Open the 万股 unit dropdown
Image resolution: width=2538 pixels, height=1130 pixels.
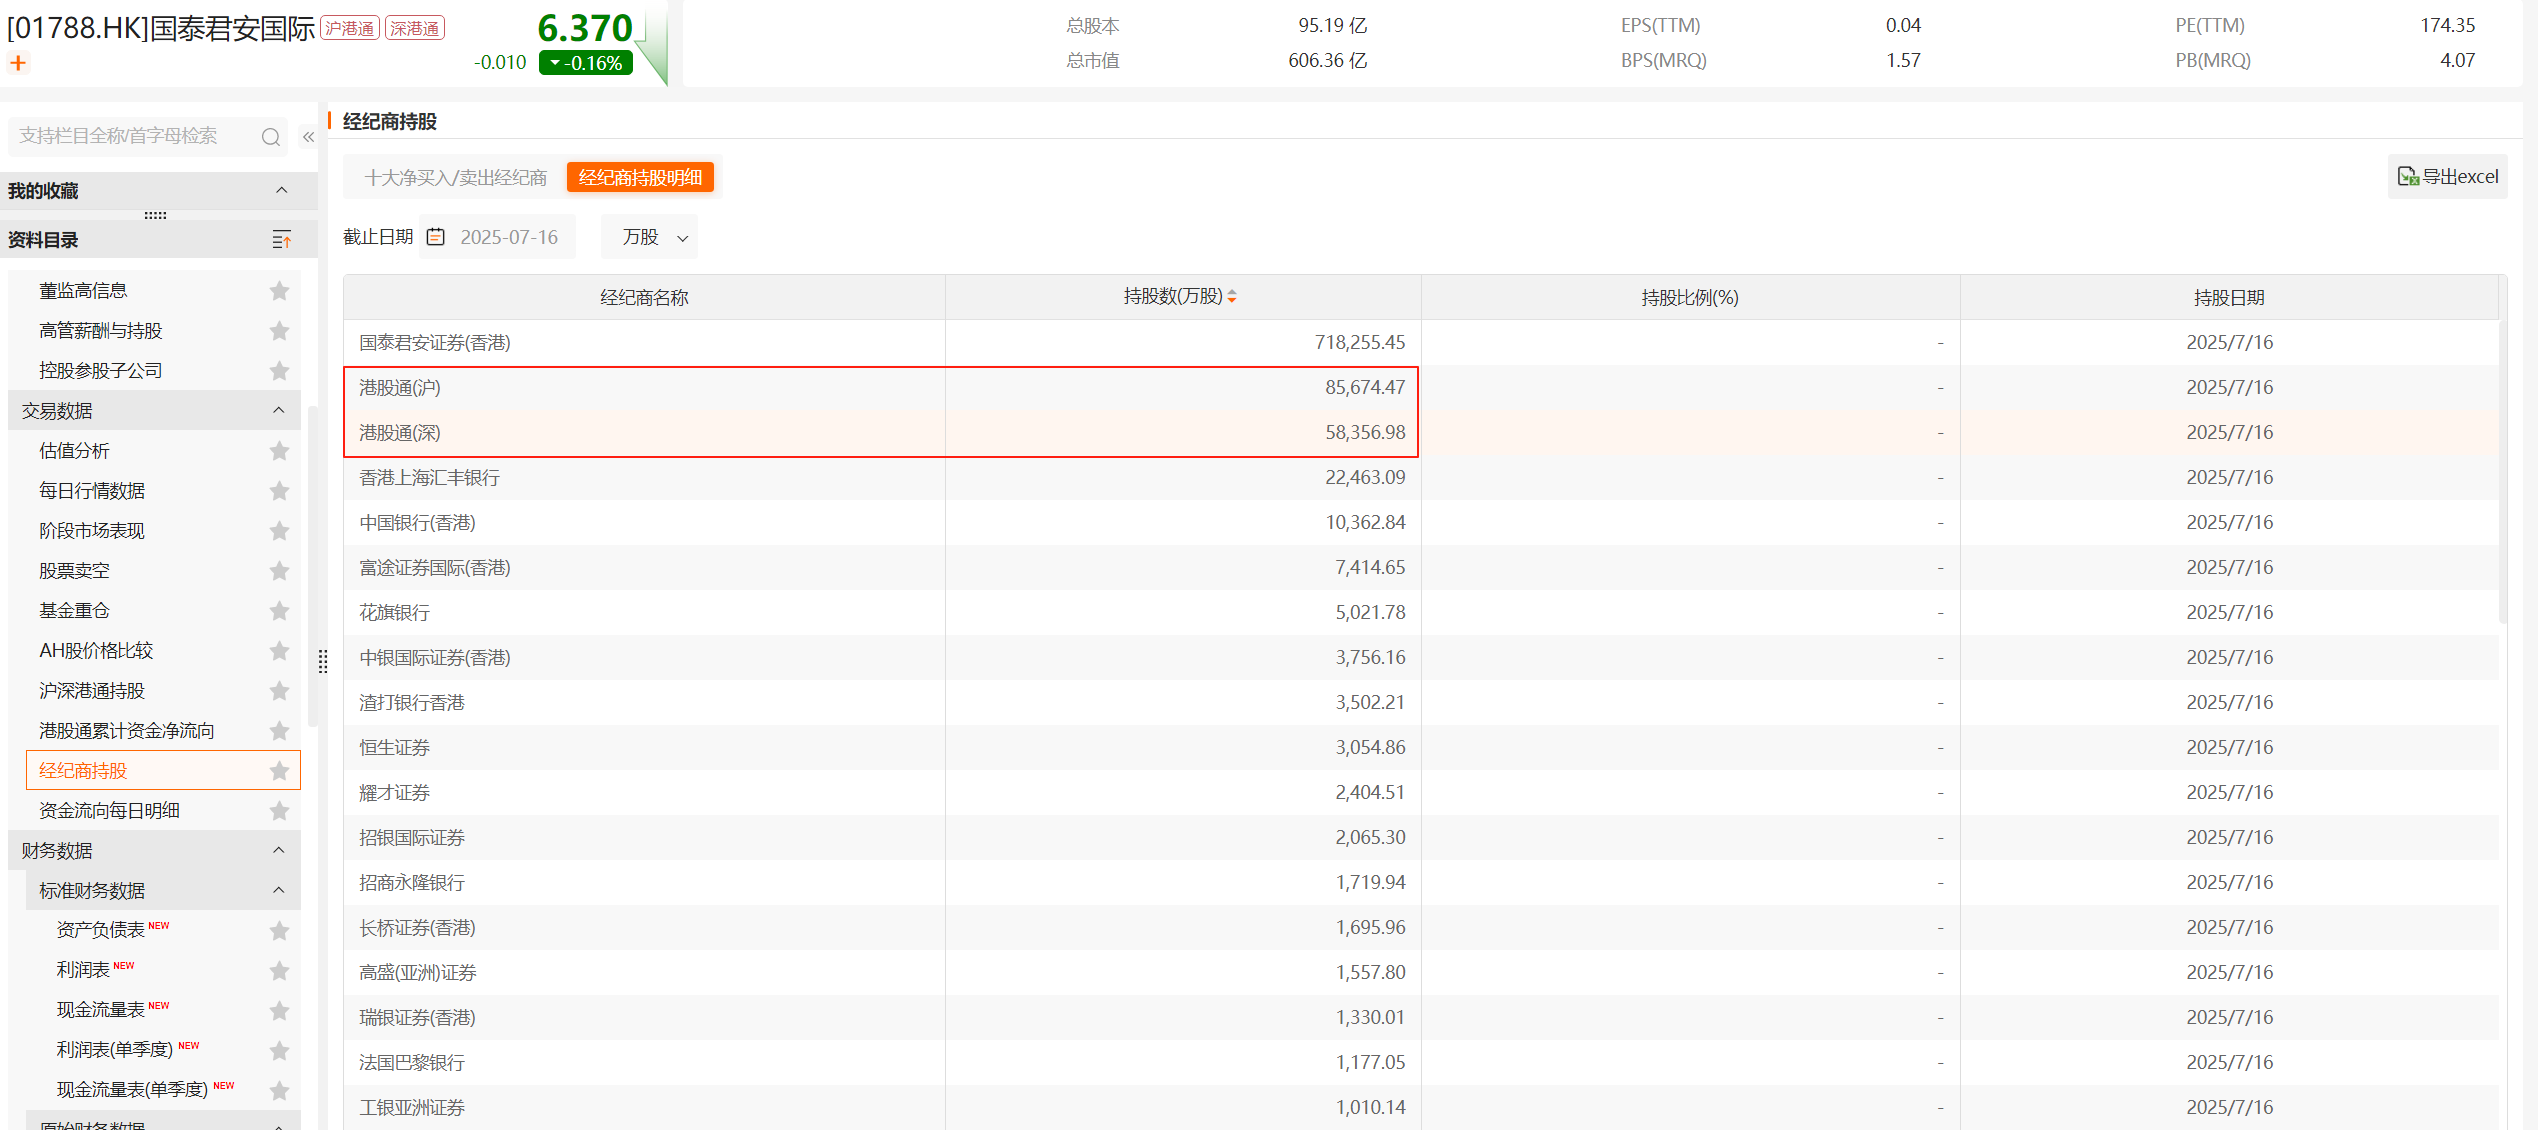tap(650, 237)
